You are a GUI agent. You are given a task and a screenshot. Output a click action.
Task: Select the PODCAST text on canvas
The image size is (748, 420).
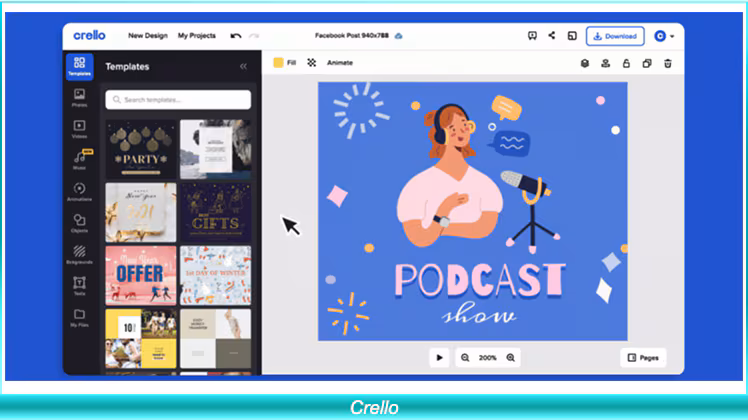point(480,280)
